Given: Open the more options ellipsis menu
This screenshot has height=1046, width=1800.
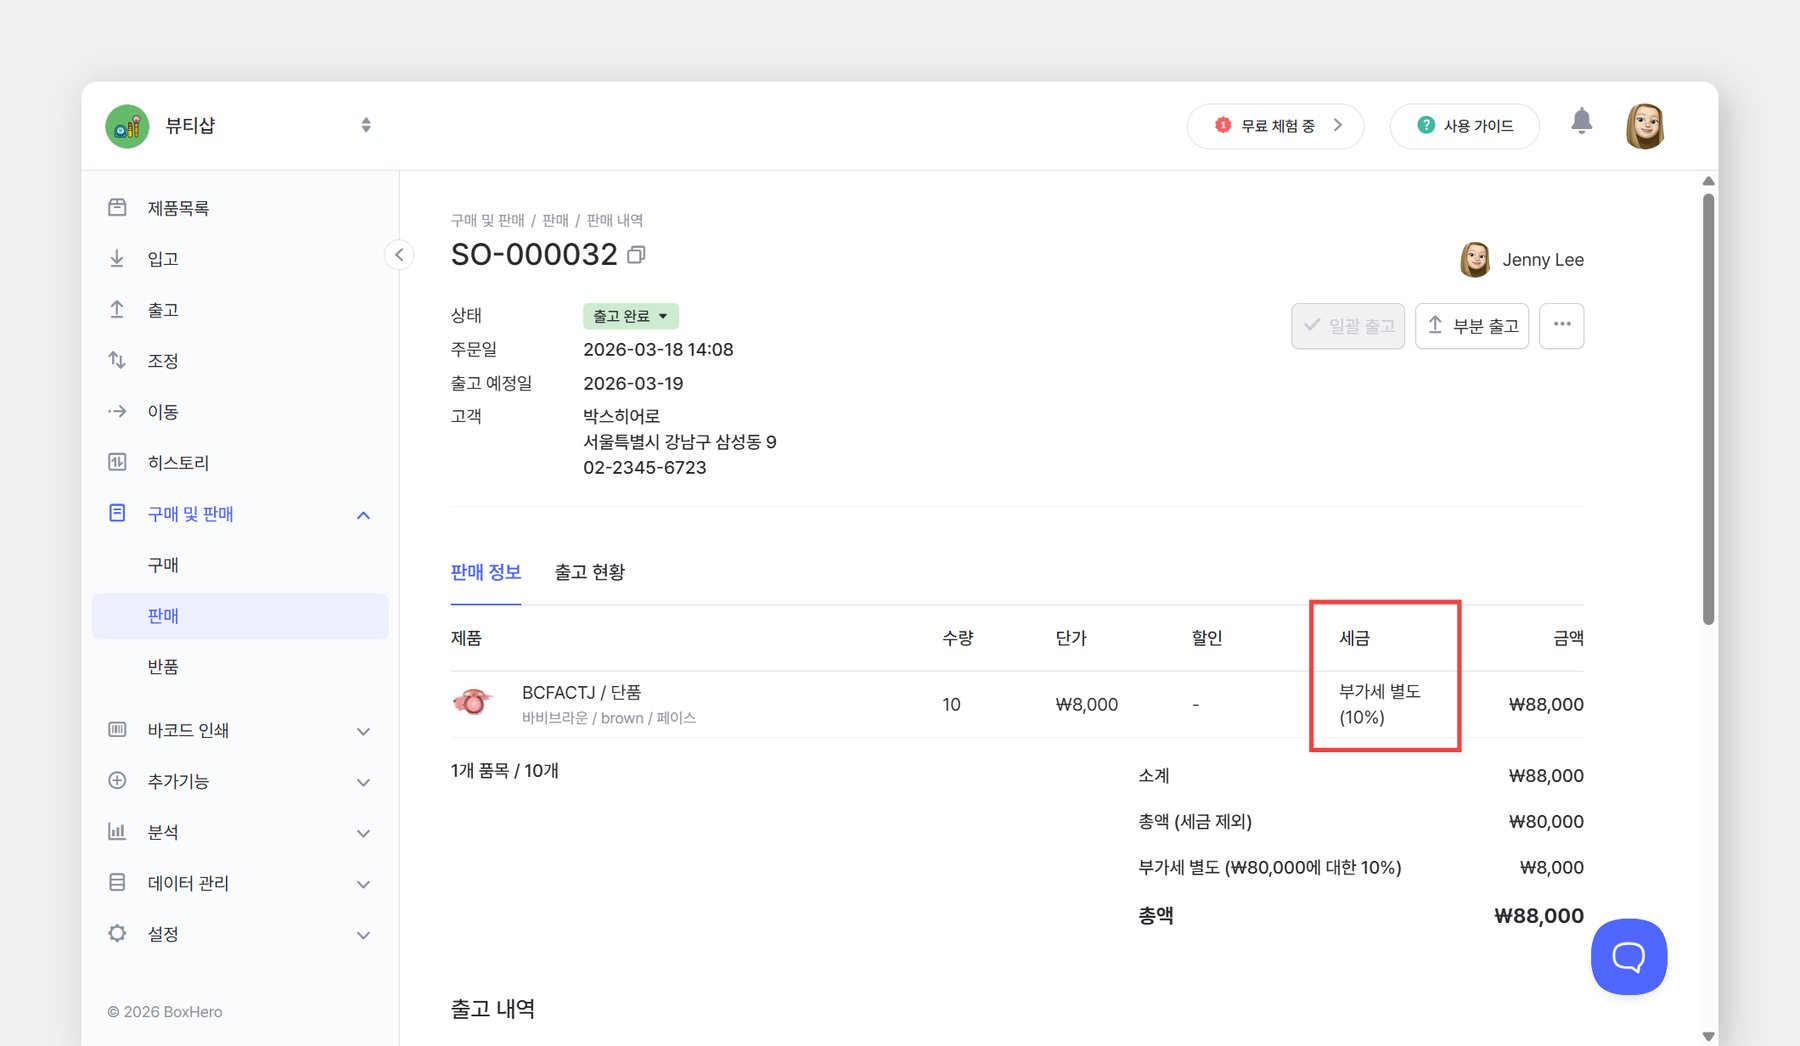Looking at the screenshot, I should pos(1561,325).
